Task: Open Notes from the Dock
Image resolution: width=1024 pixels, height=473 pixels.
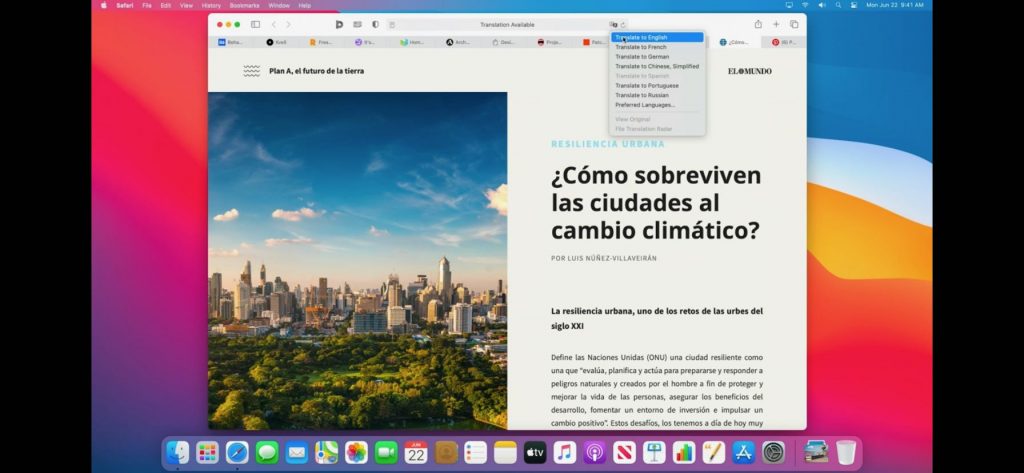Action: click(x=505, y=452)
